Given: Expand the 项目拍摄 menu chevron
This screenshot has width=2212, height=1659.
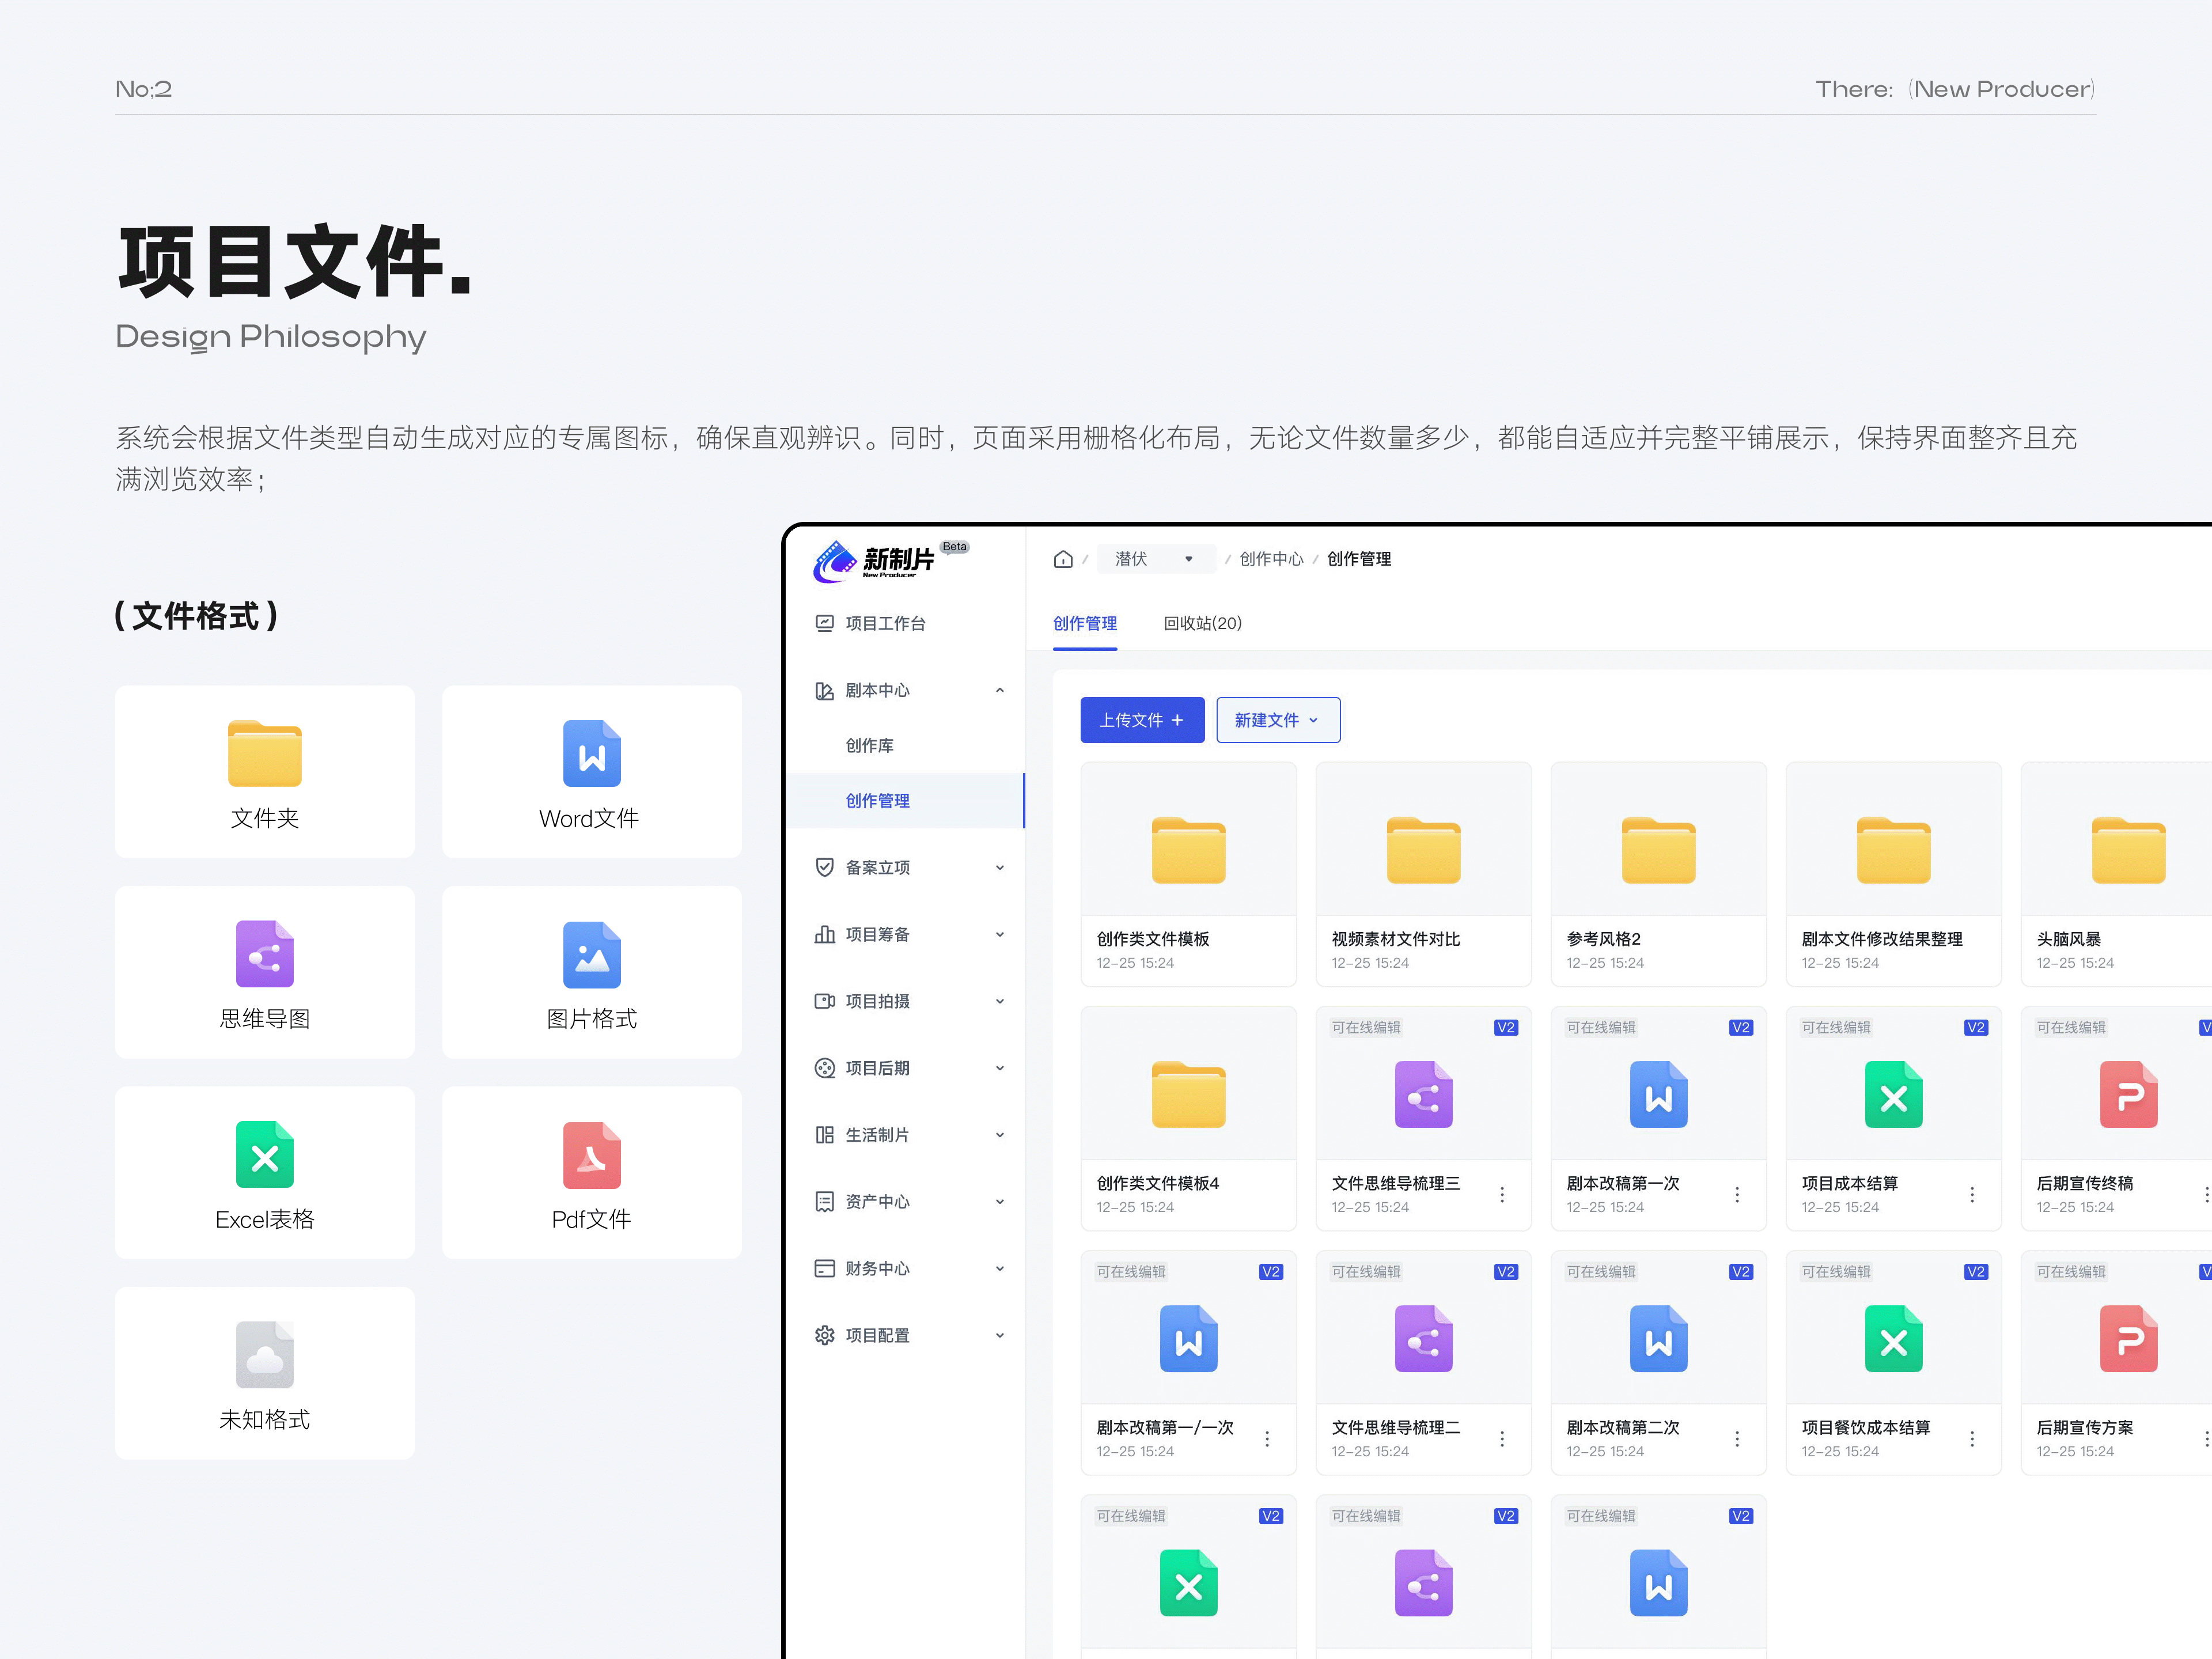Looking at the screenshot, I should pyautogui.click(x=999, y=1001).
